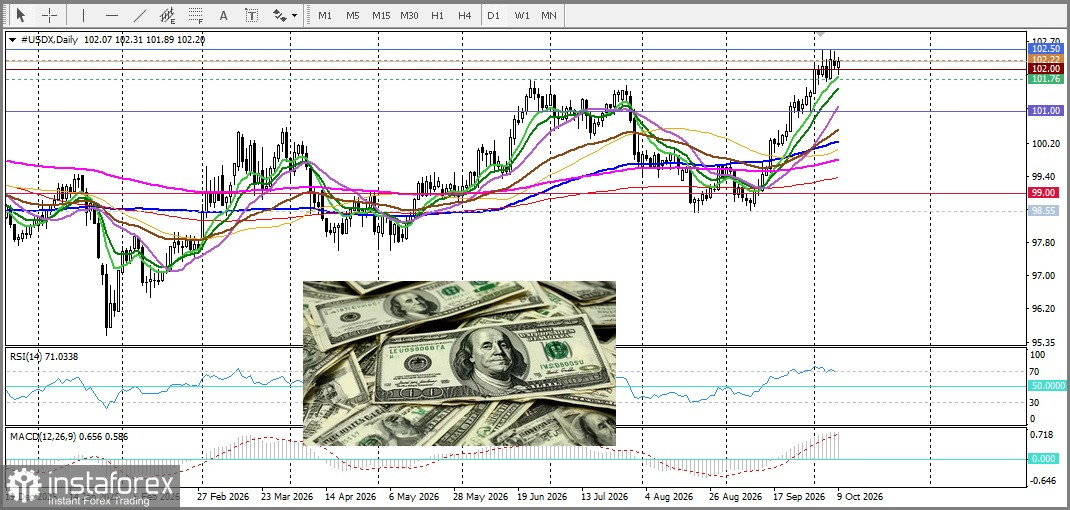Choose the vertical line drawing tool
The image size is (1070, 510).
coord(83,14)
